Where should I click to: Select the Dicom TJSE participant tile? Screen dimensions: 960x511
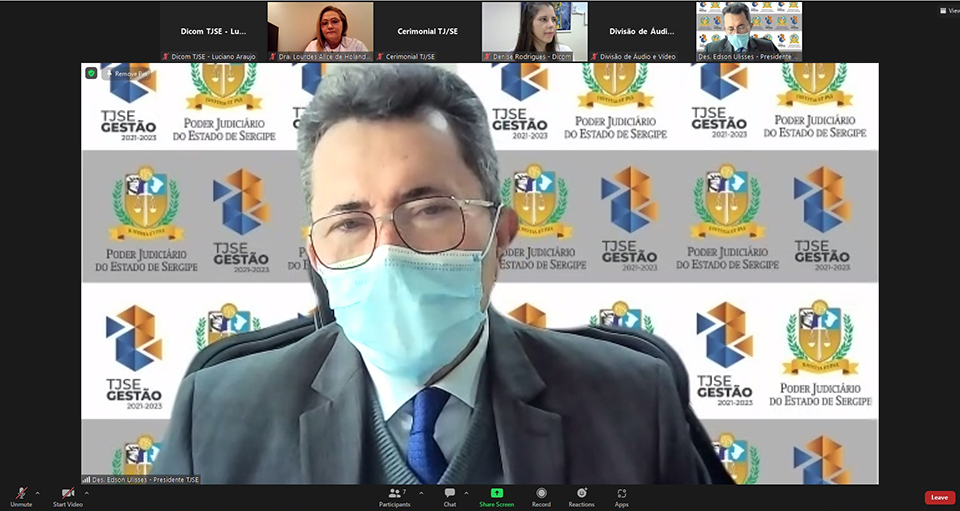click(213, 31)
